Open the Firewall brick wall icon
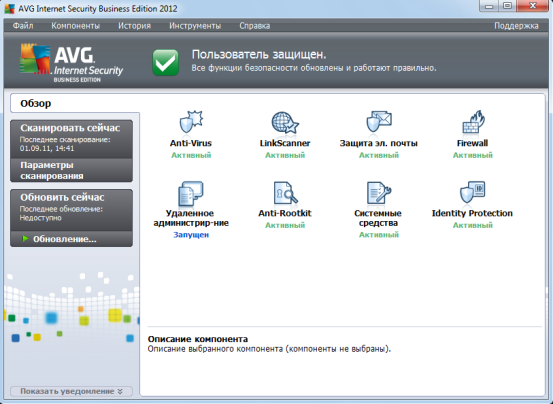The image size is (553, 404). 473,122
